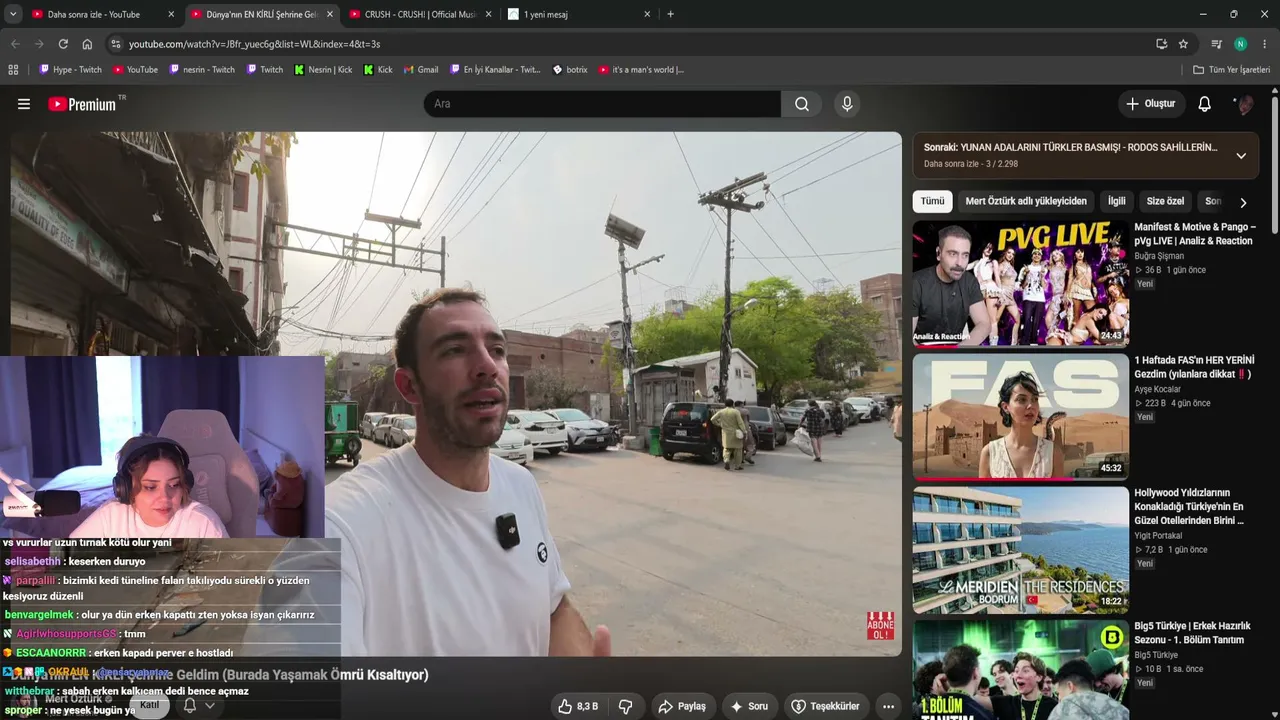Open the 'PVG LIVE' video thumbnail
The height and width of the screenshot is (720, 1280).
coord(1020,283)
